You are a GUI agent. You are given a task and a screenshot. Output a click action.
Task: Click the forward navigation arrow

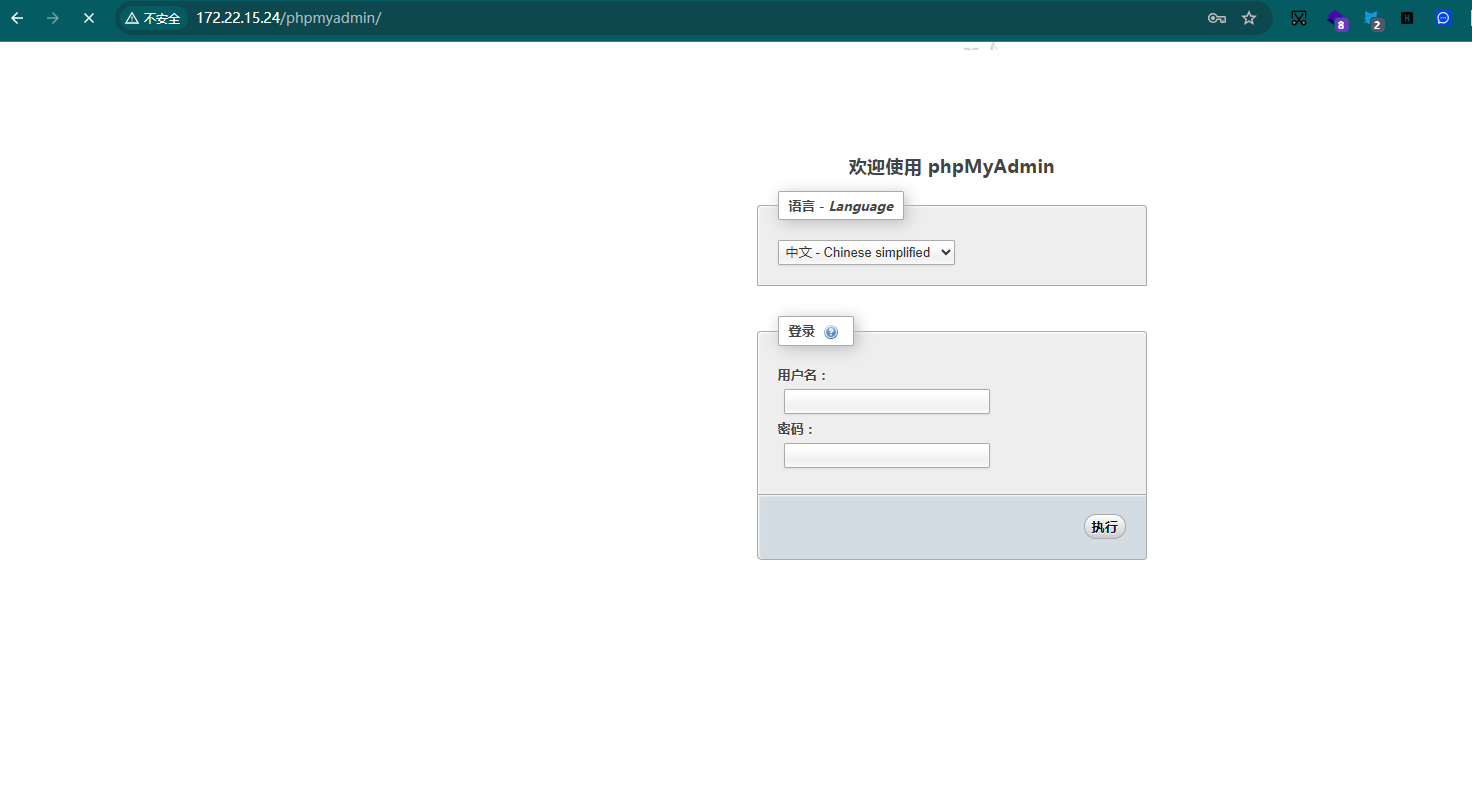pos(53,18)
